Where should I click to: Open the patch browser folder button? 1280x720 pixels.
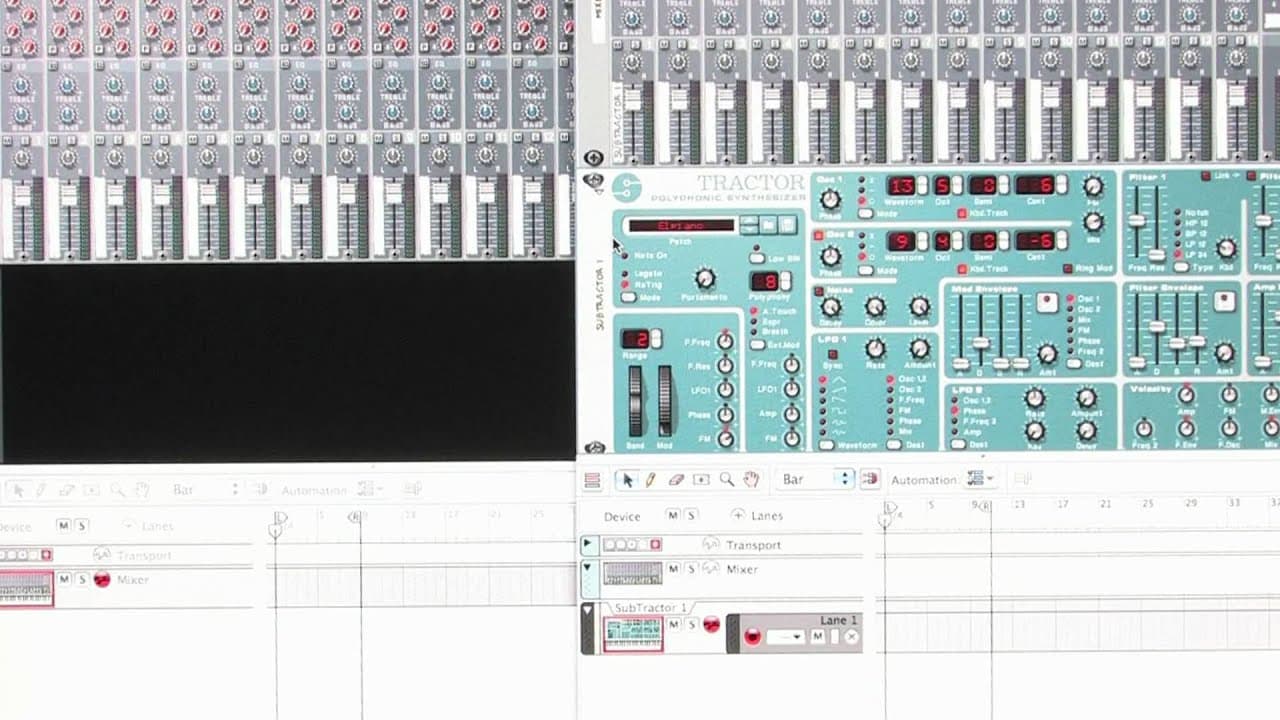[x=768, y=225]
